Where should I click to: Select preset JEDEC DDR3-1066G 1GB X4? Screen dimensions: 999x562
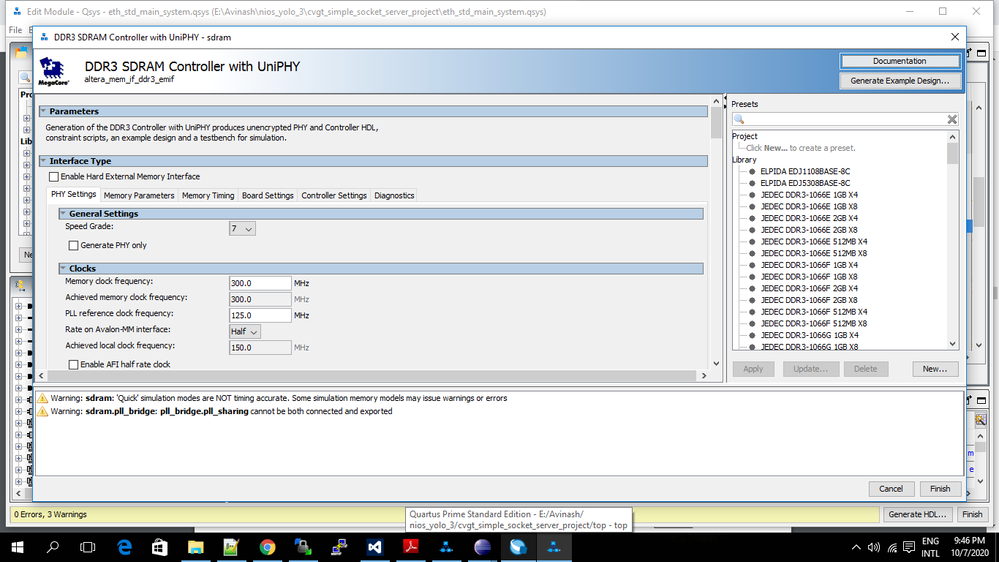click(x=809, y=335)
